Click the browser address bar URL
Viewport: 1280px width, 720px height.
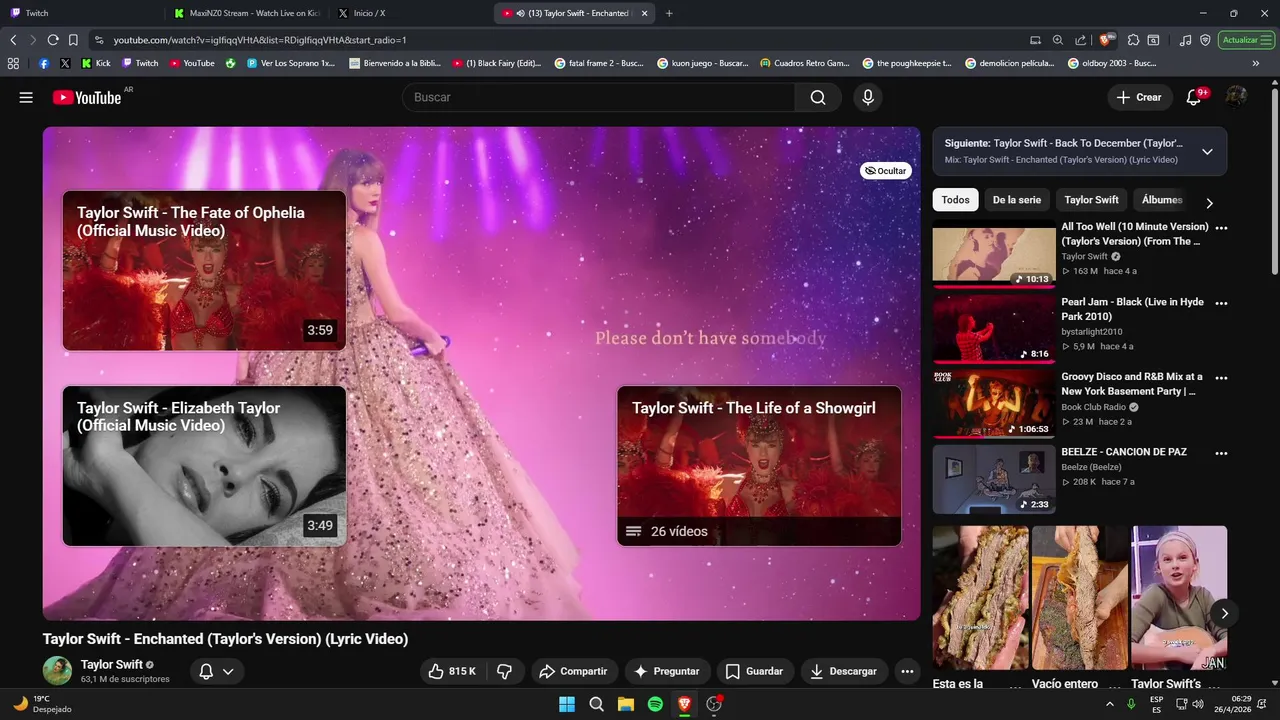[260, 40]
